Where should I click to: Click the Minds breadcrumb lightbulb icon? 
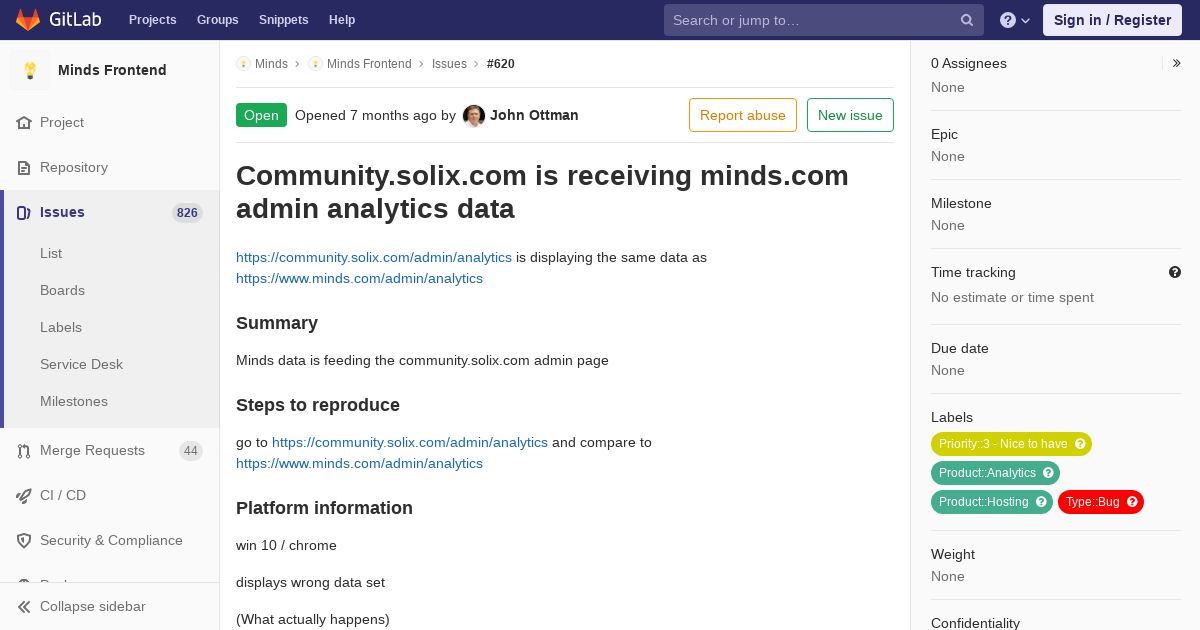243,63
